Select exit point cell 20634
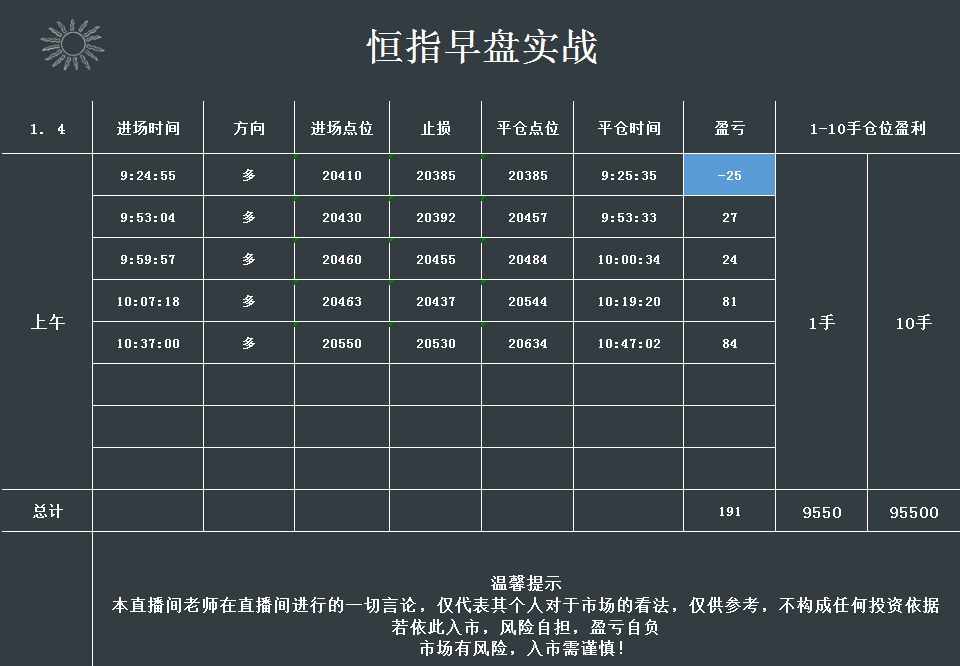960x666 pixels. pyautogui.click(x=528, y=343)
